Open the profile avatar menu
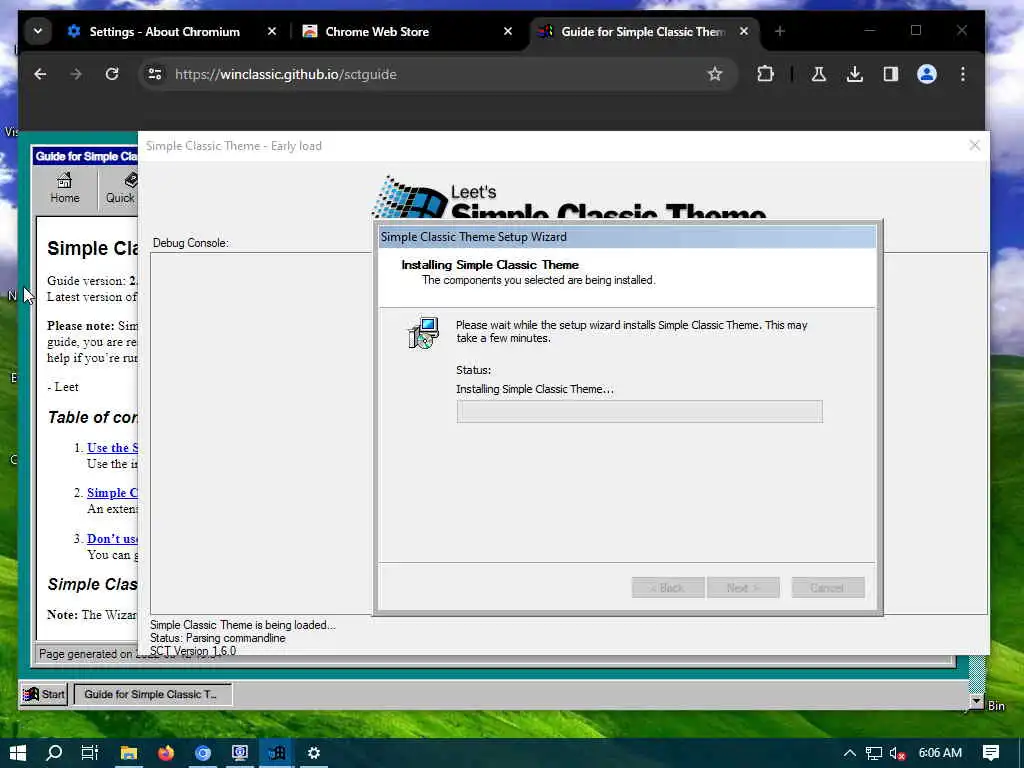The width and height of the screenshot is (1024, 768). click(x=926, y=74)
